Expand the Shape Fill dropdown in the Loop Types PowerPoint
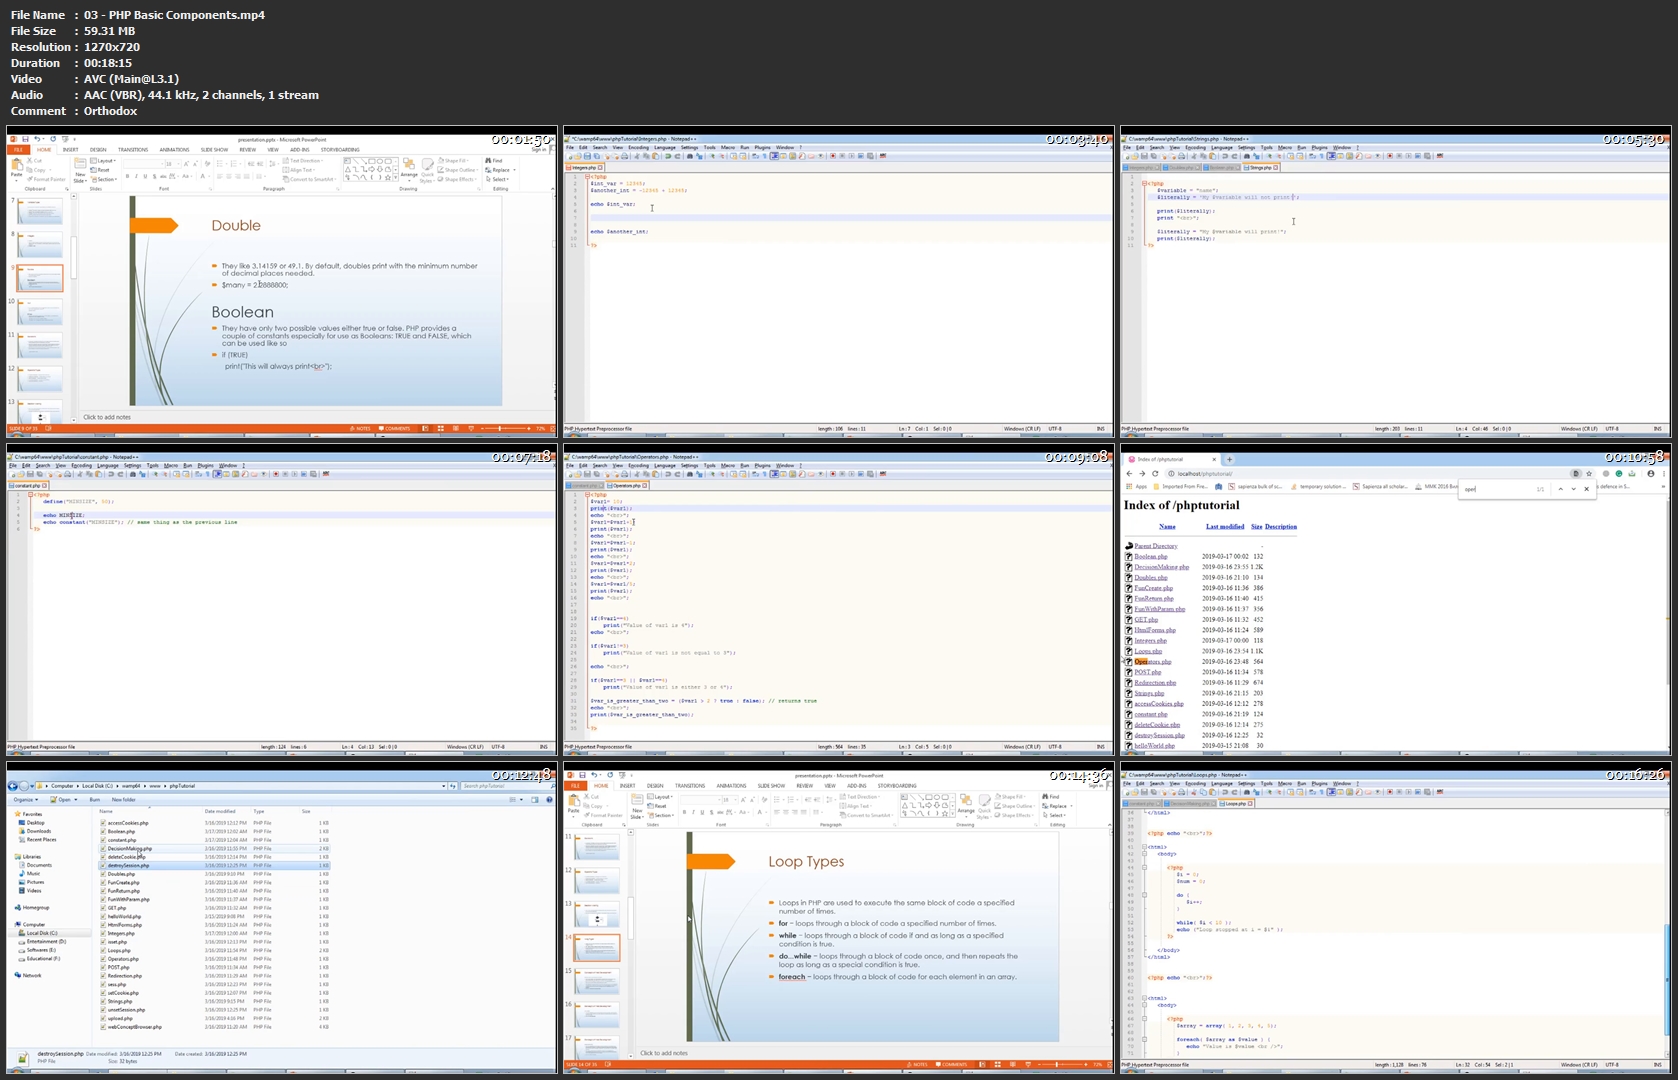 [x=1012, y=797]
